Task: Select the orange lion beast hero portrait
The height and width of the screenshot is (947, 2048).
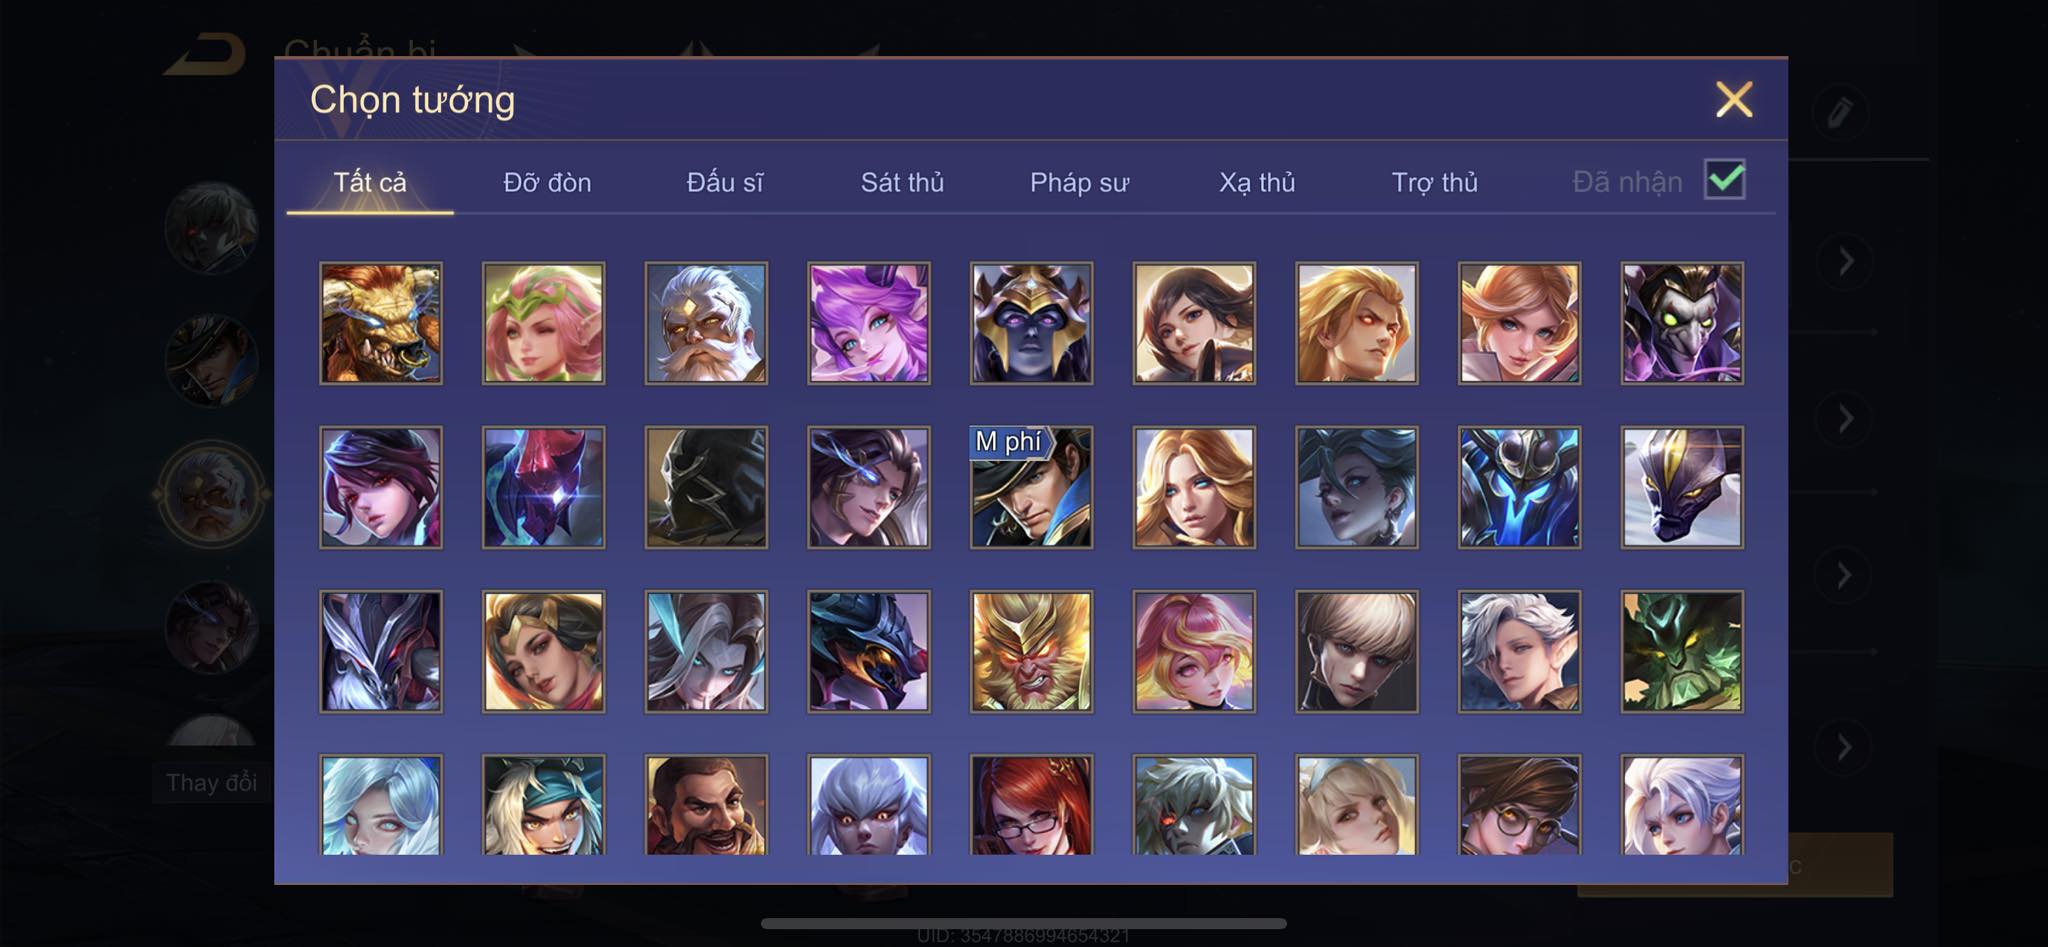Action: click(x=380, y=323)
